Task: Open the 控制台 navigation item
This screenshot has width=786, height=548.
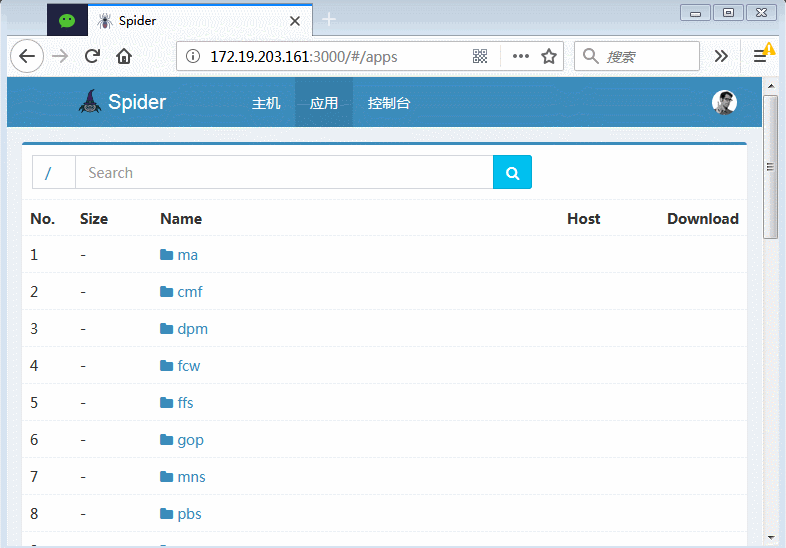Action: [x=389, y=103]
